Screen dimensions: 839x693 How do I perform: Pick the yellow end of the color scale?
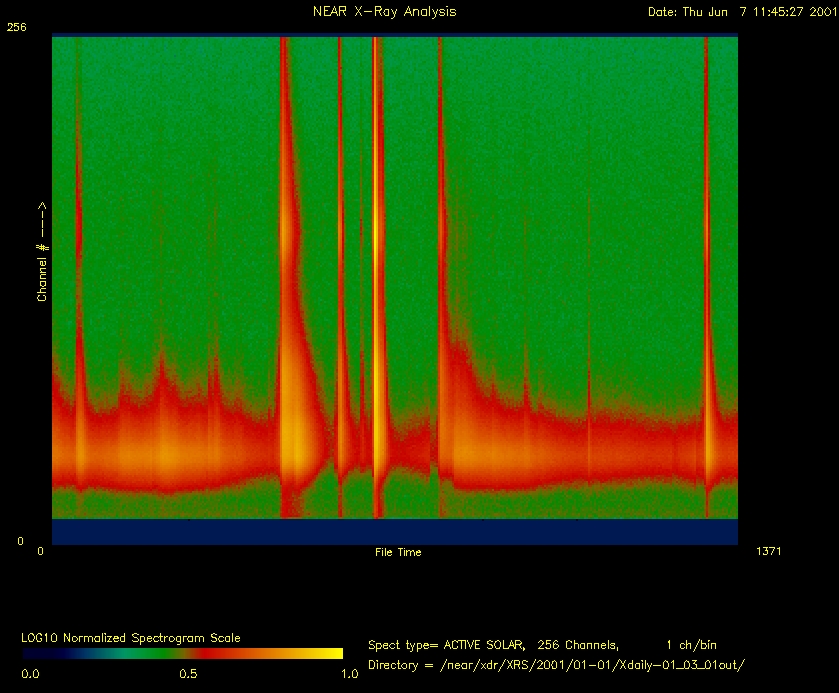(x=332, y=653)
